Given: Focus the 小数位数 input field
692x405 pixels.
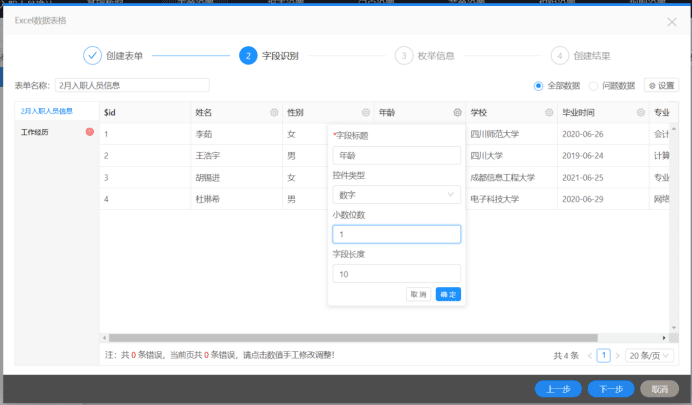Looking at the screenshot, I should [396, 234].
